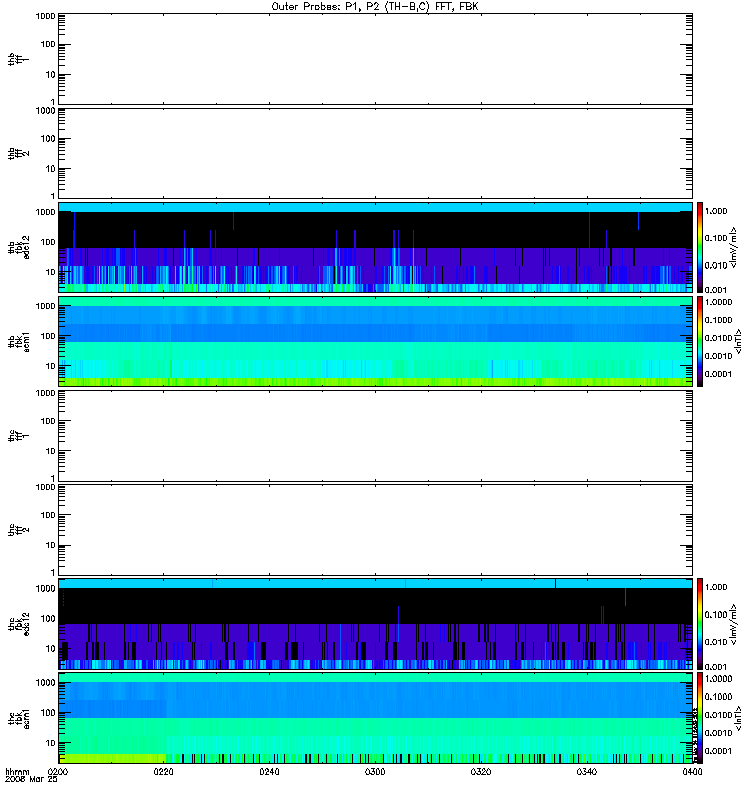Click the '100' tick of thb fbk scm1 axis

pos(48,336)
